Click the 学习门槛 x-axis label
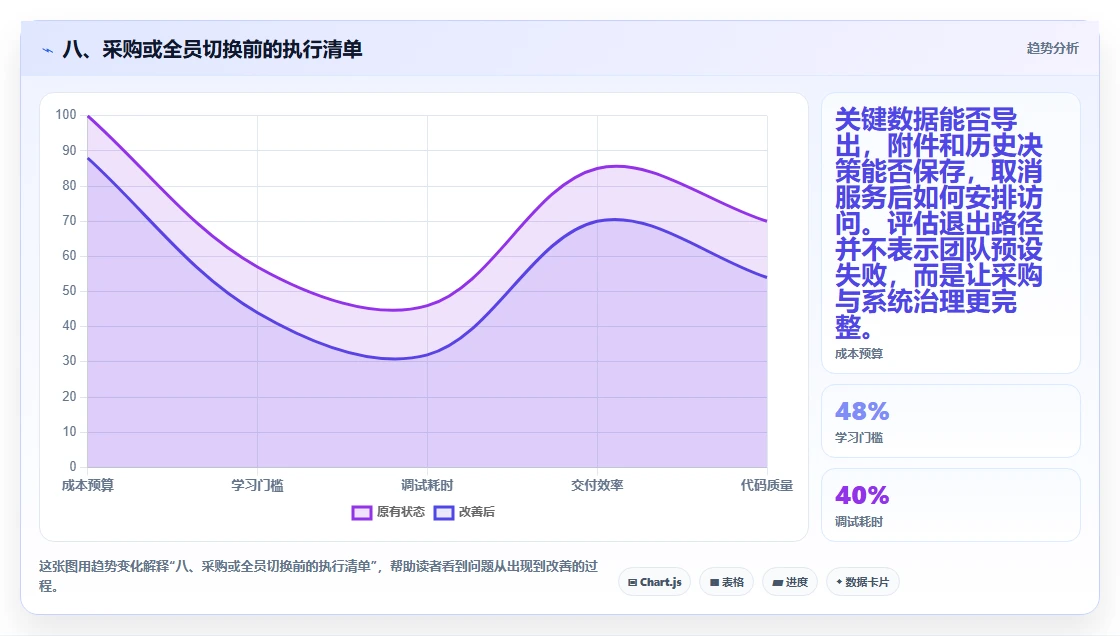This screenshot has height=636, width=1120. 257,485
